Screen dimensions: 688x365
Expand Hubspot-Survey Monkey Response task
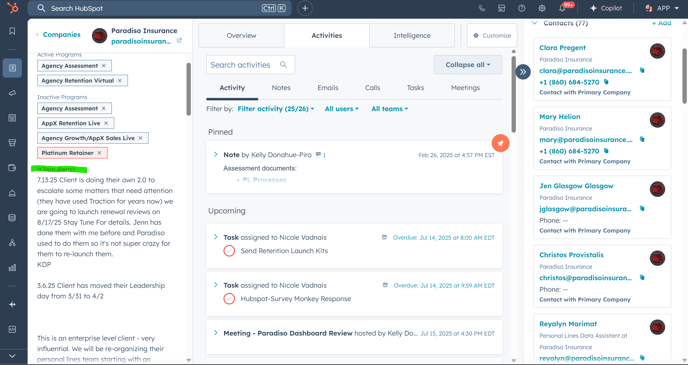coord(215,285)
